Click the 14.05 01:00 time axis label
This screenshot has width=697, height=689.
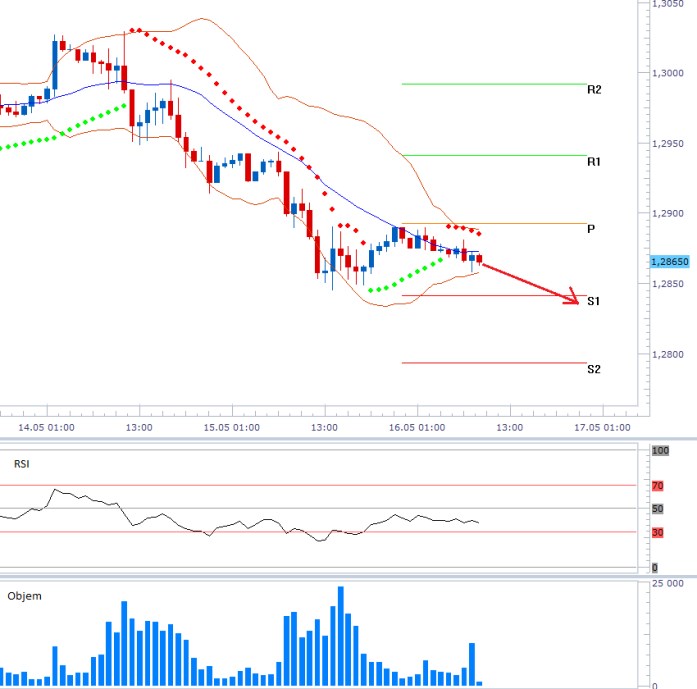pos(47,428)
